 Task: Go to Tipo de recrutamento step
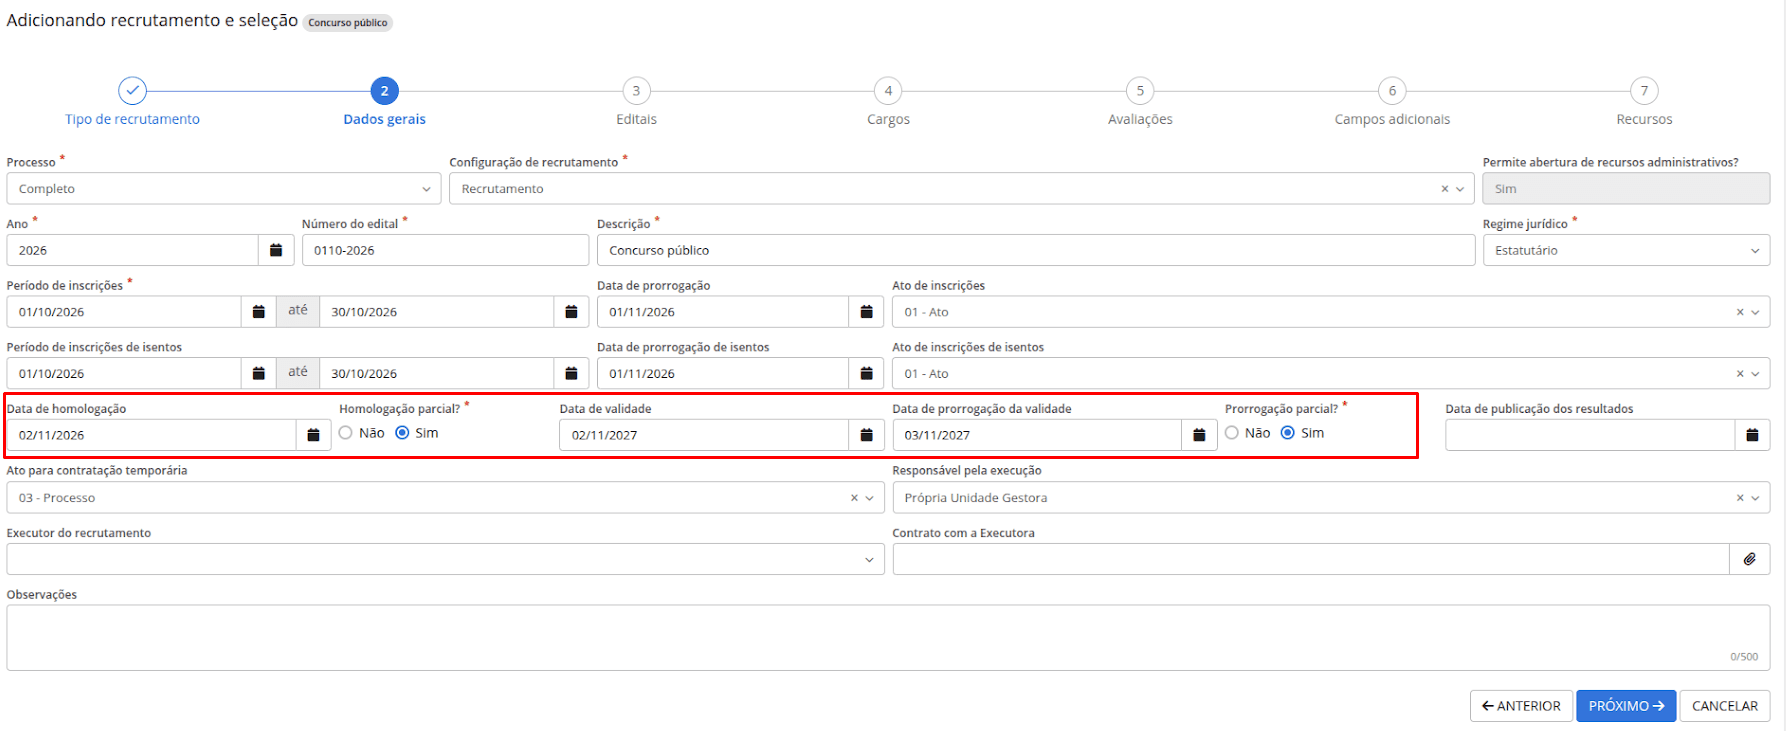pyautogui.click(x=132, y=102)
